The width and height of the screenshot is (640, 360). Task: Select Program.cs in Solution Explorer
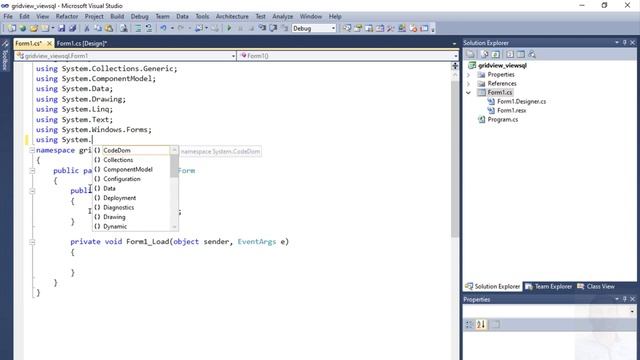point(502,120)
